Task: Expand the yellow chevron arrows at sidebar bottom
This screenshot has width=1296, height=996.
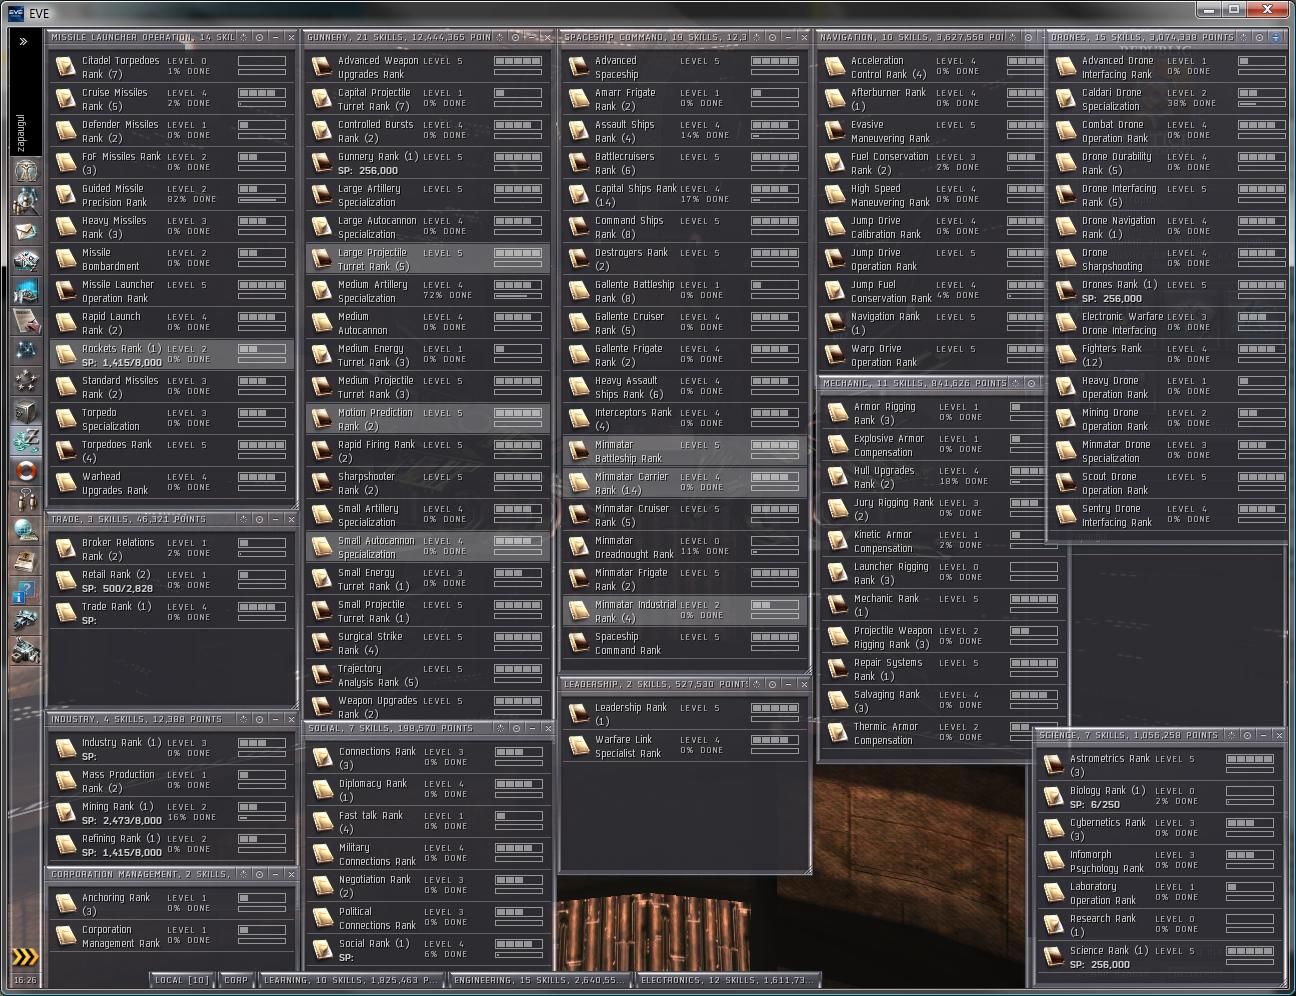Action: tap(25, 957)
